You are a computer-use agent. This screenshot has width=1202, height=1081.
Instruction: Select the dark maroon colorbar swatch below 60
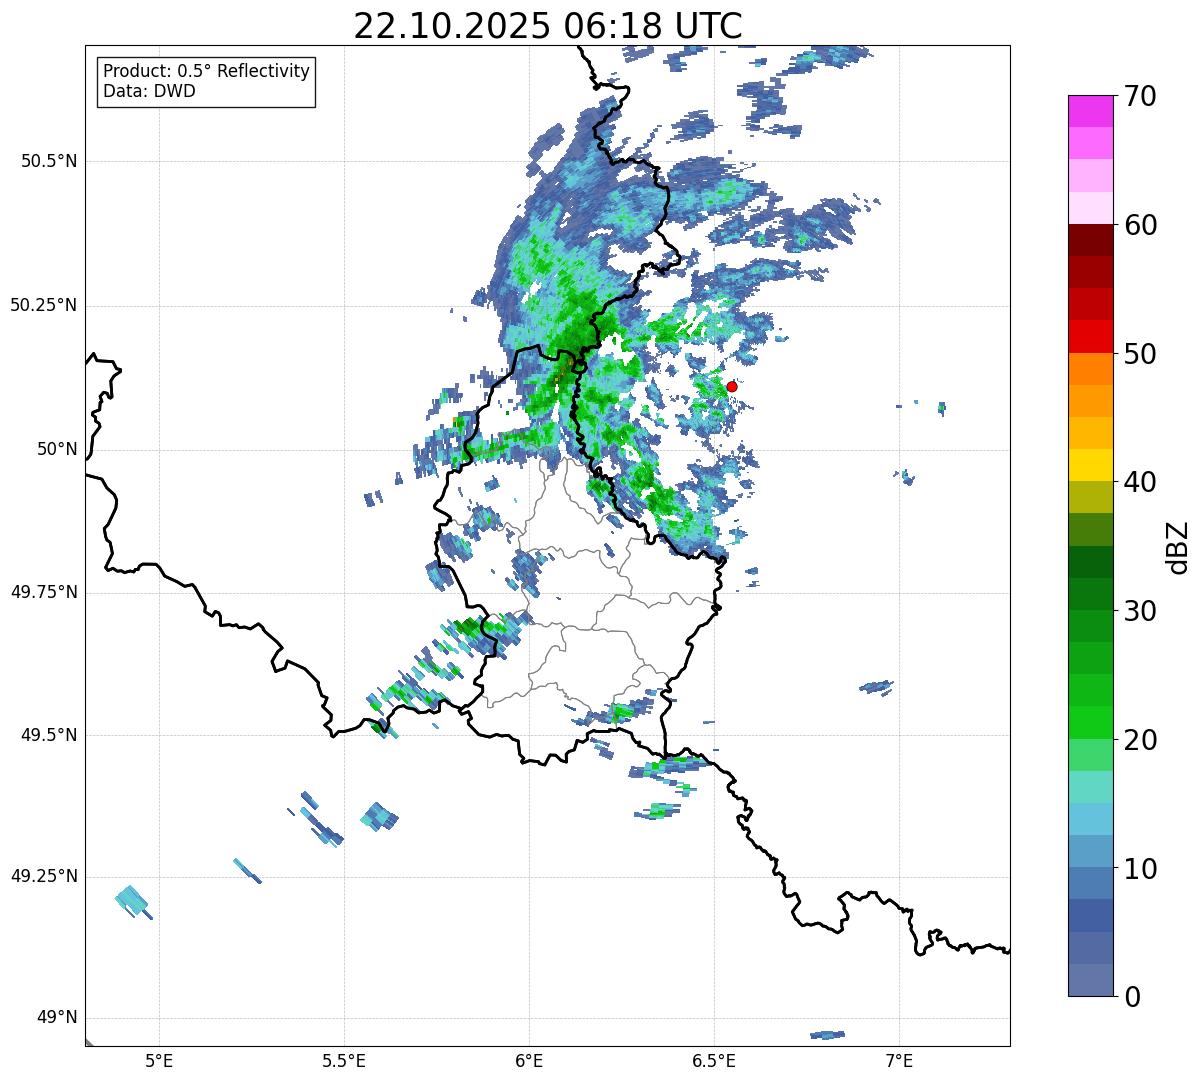click(x=1090, y=240)
